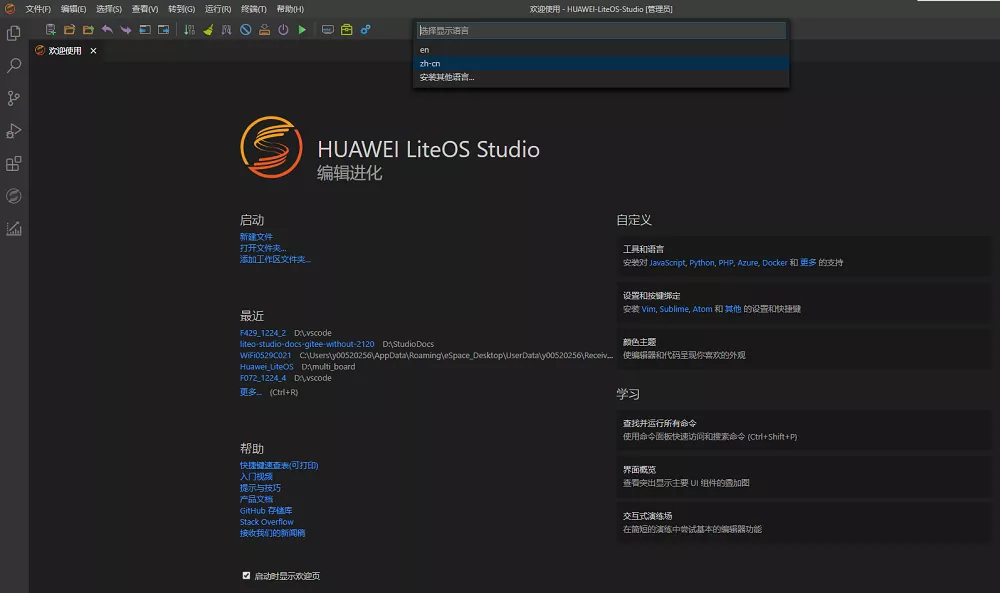Open the 查看(V) menu
The height and width of the screenshot is (593, 1000).
(x=145, y=9)
